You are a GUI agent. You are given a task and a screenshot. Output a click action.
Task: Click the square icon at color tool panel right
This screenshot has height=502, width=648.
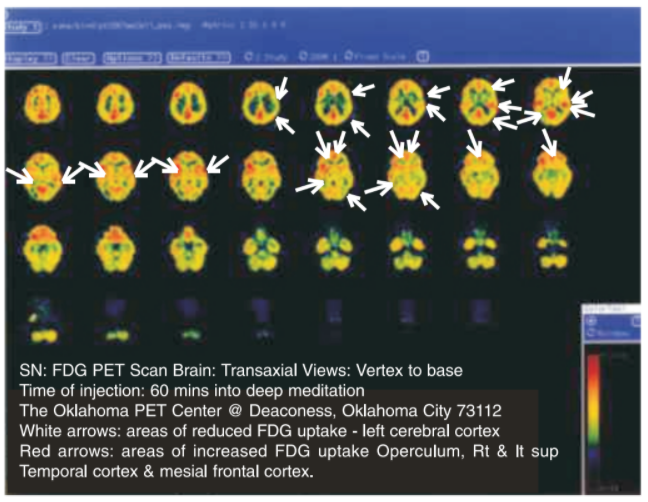coord(637,320)
